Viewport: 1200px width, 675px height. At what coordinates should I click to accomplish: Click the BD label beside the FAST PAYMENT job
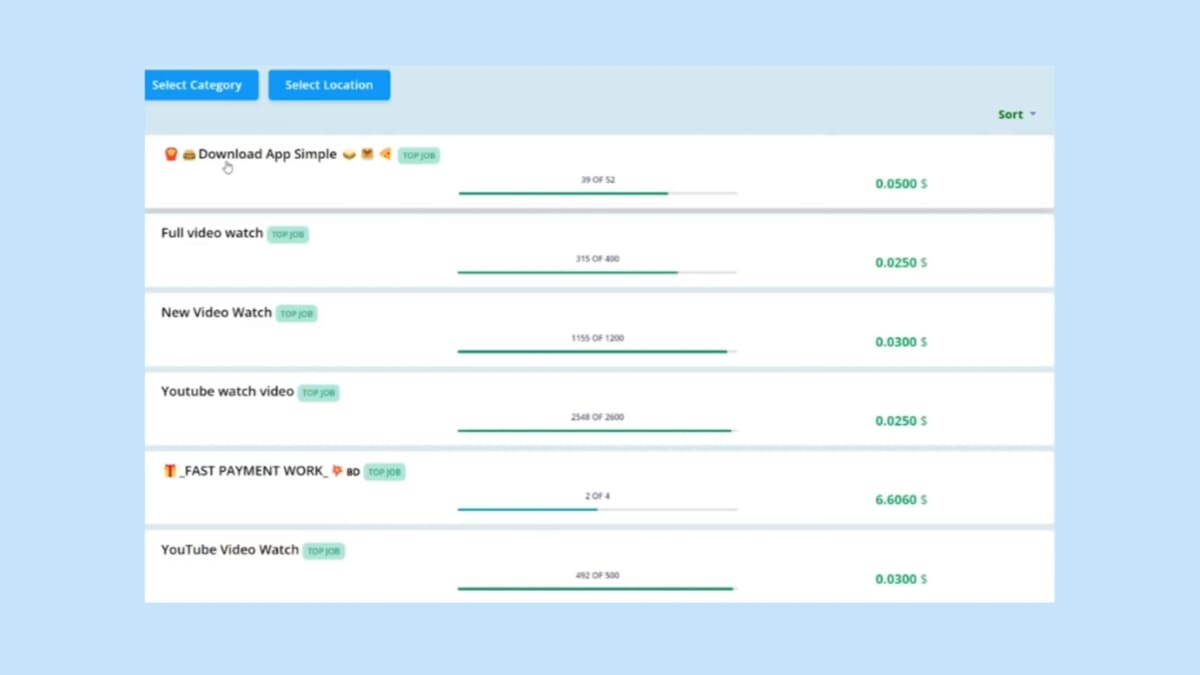[352, 471]
